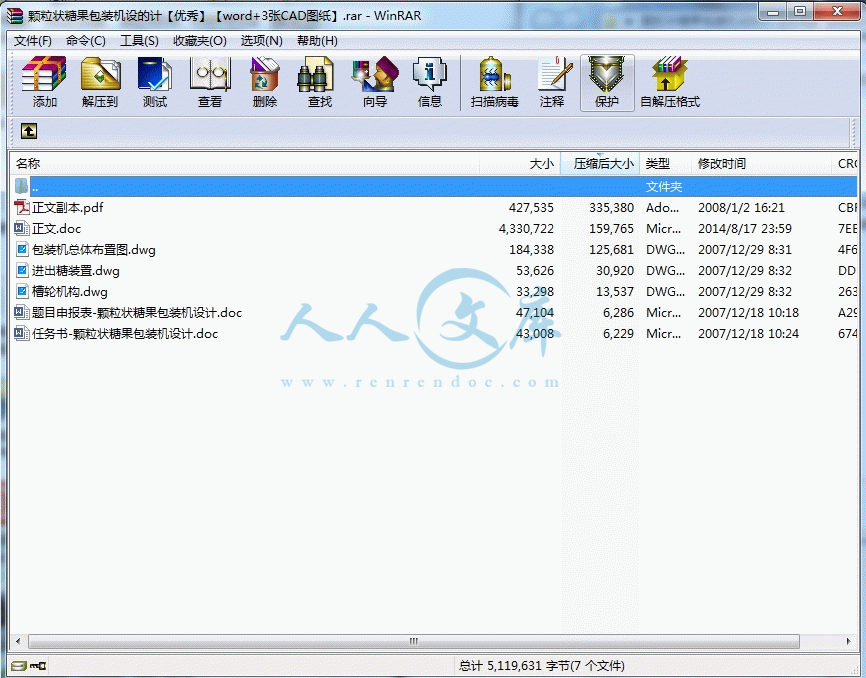The width and height of the screenshot is (866, 678).
Task: Click status bar total 5,119,631 字节
Action: tap(541, 666)
